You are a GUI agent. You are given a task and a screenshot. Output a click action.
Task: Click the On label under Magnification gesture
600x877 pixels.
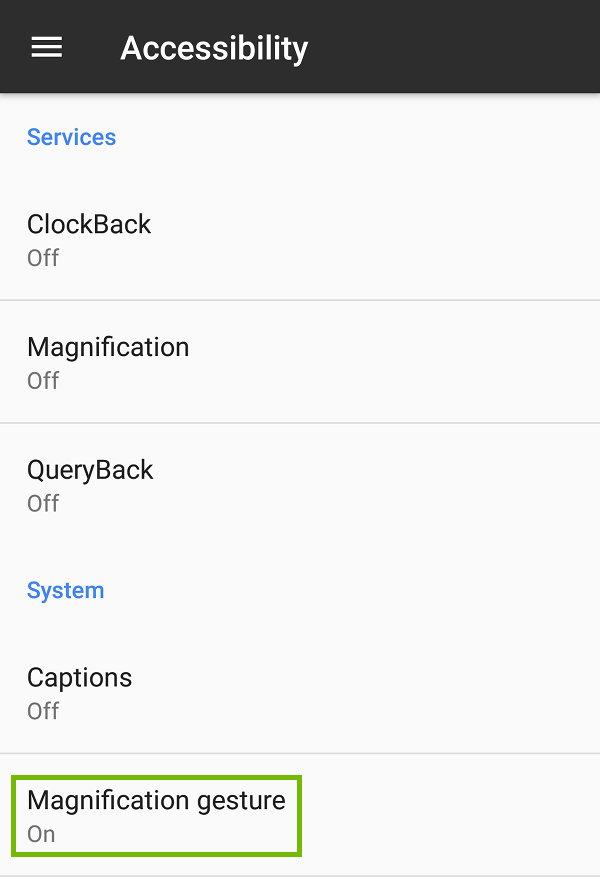(x=40, y=833)
